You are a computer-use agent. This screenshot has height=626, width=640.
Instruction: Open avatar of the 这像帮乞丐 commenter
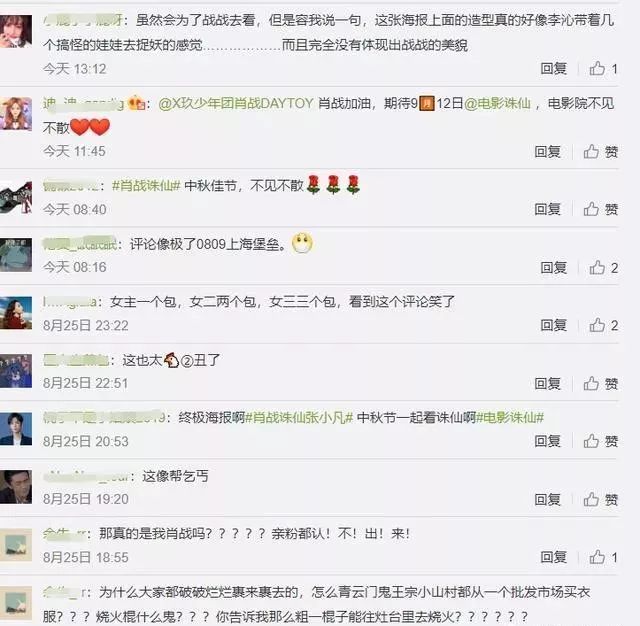click(16, 486)
